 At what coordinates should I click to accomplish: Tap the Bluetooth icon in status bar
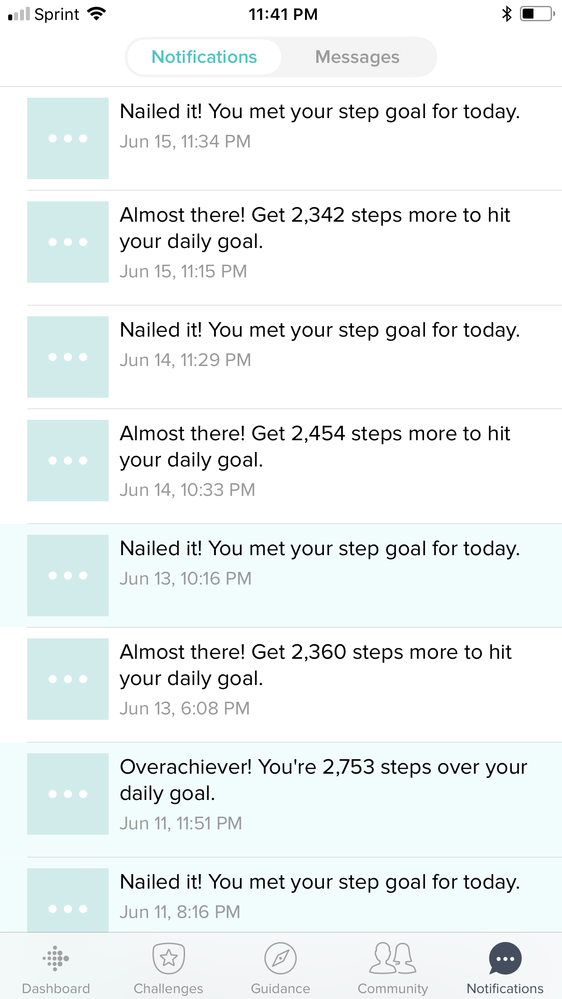(x=507, y=13)
